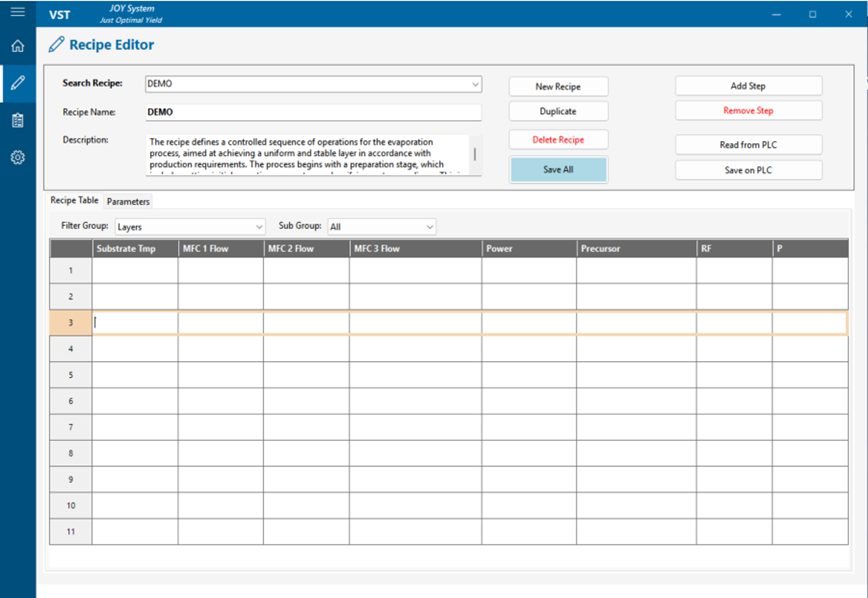
Task: Click Substrate Tmp cell in row 1
Action: (x=135, y=271)
